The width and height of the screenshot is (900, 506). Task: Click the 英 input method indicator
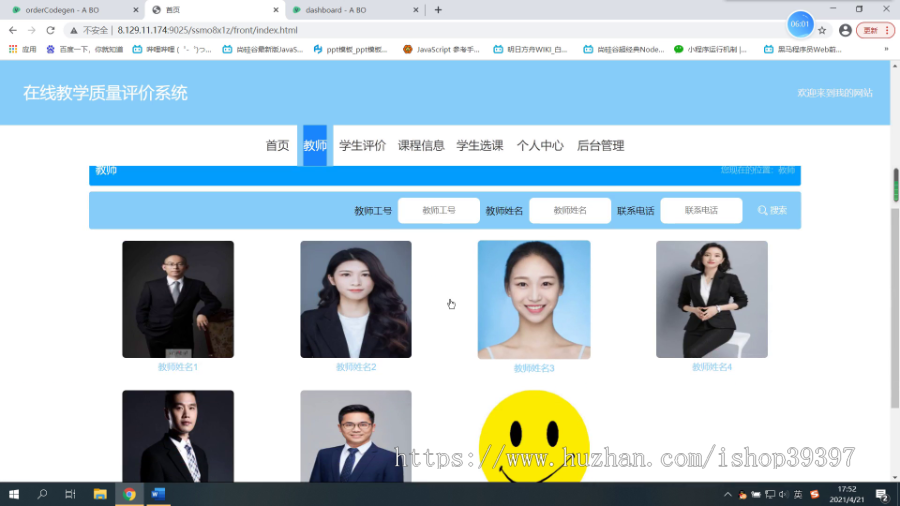point(798,495)
